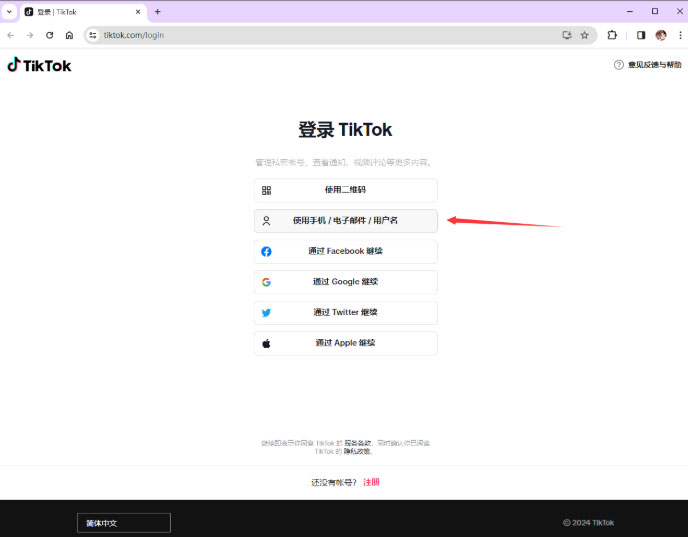688x537 pixels.
Task: Click the Apple logo icon
Action: (x=266, y=344)
